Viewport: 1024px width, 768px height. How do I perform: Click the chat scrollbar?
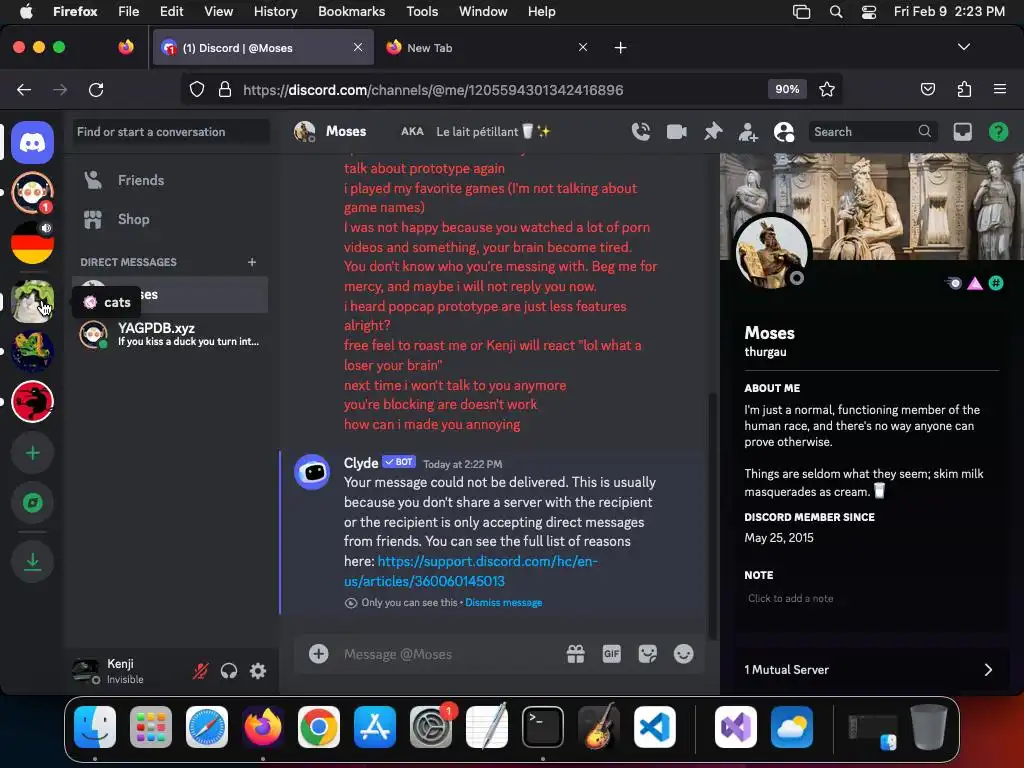click(712, 516)
